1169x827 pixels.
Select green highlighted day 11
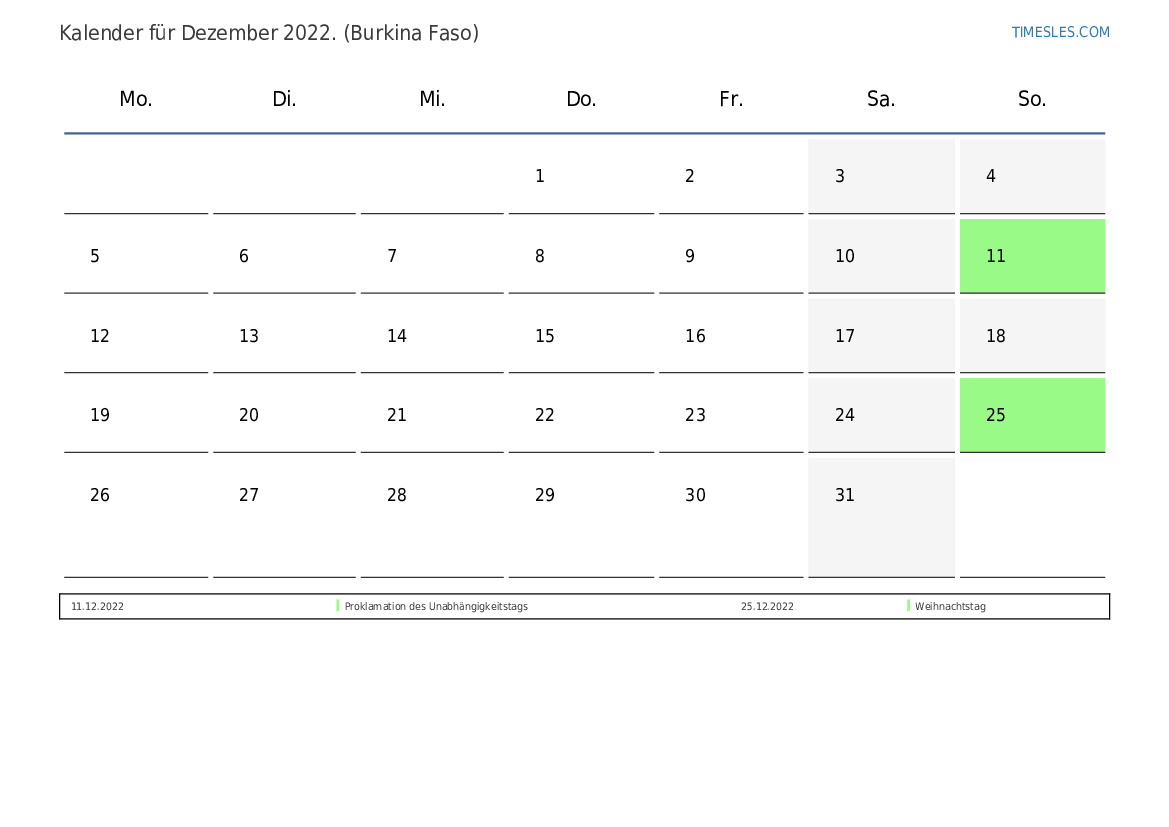click(1032, 256)
